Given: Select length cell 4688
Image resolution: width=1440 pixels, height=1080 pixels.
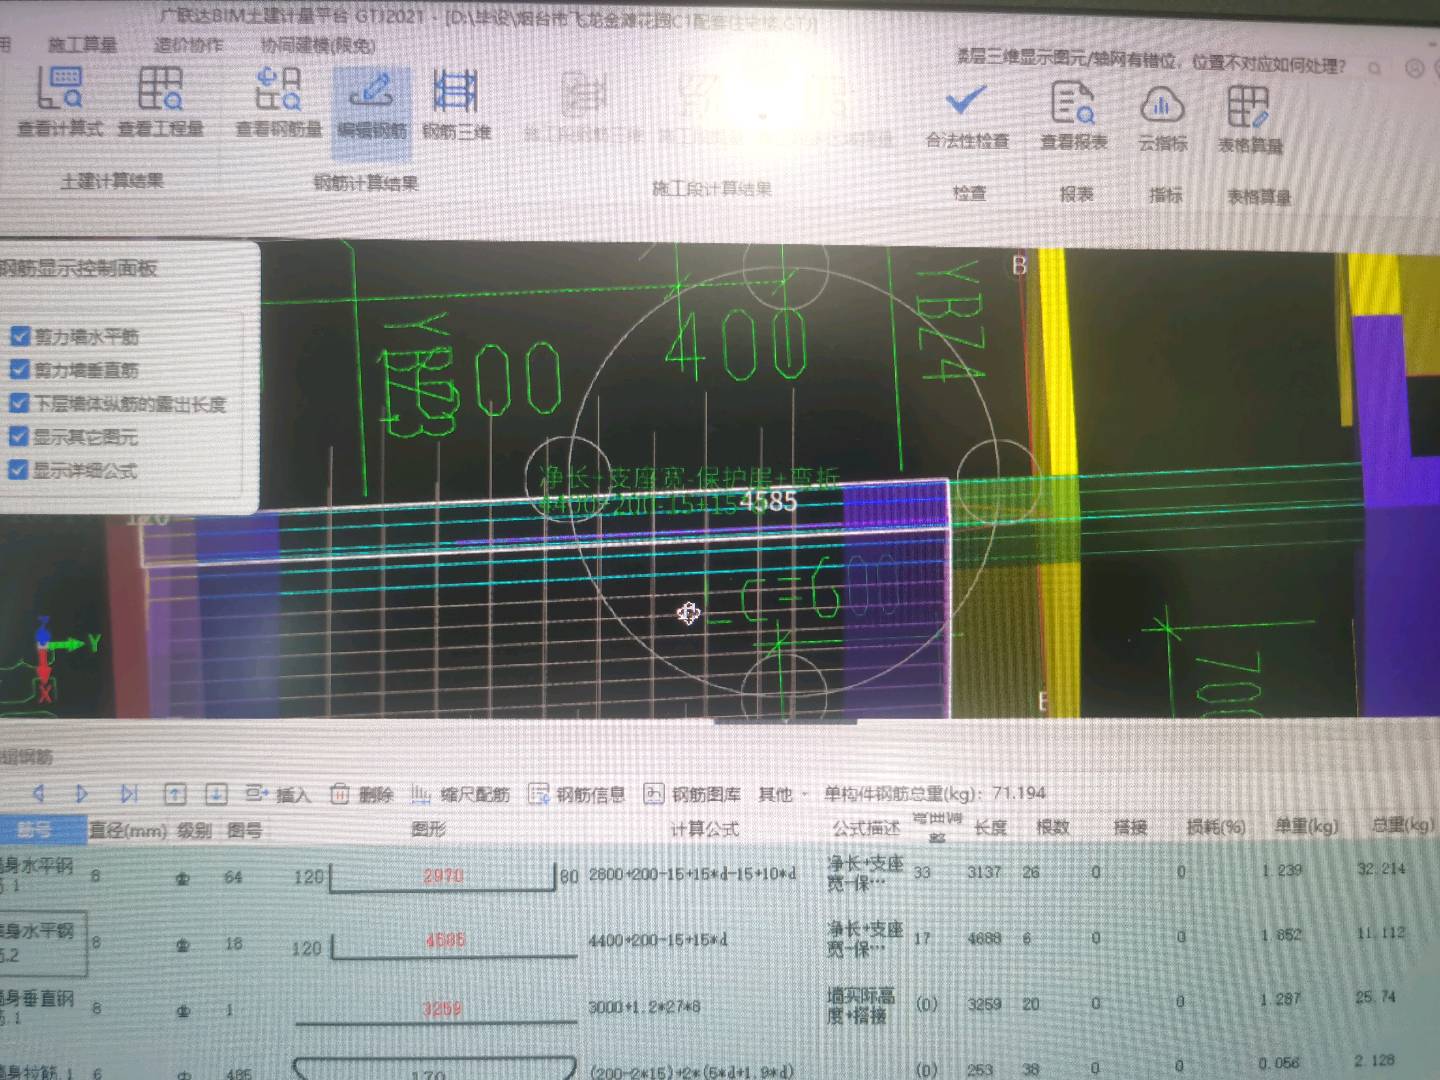Looking at the screenshot, I should pyautogui.click(x=984, y=938).
